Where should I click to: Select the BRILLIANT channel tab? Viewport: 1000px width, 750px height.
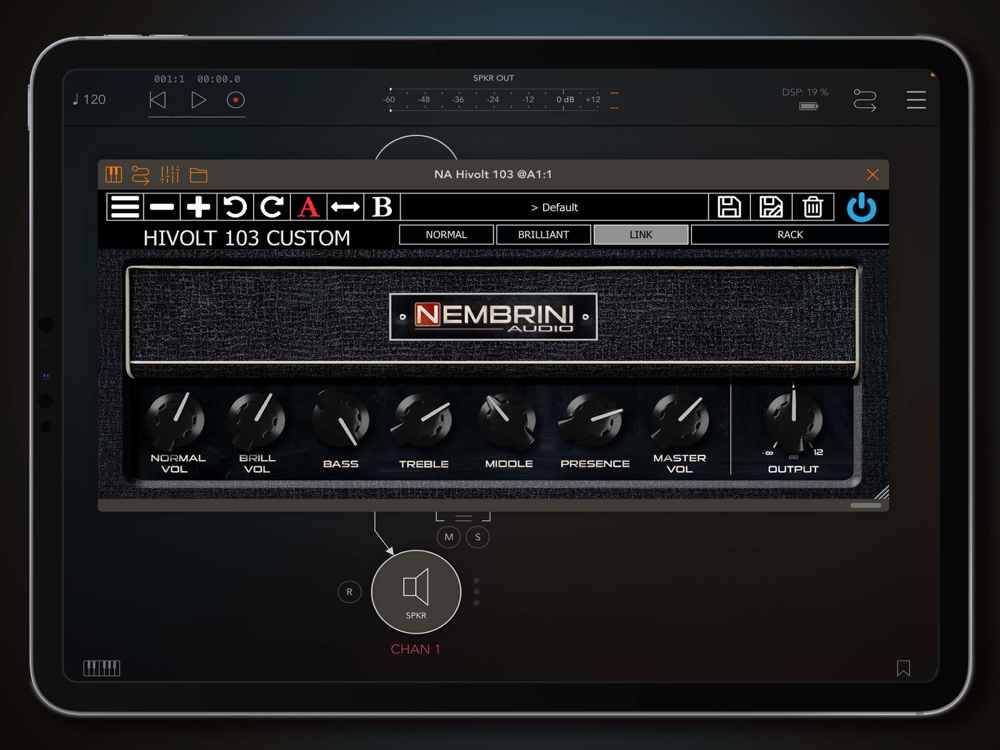[x=543, y=235]
